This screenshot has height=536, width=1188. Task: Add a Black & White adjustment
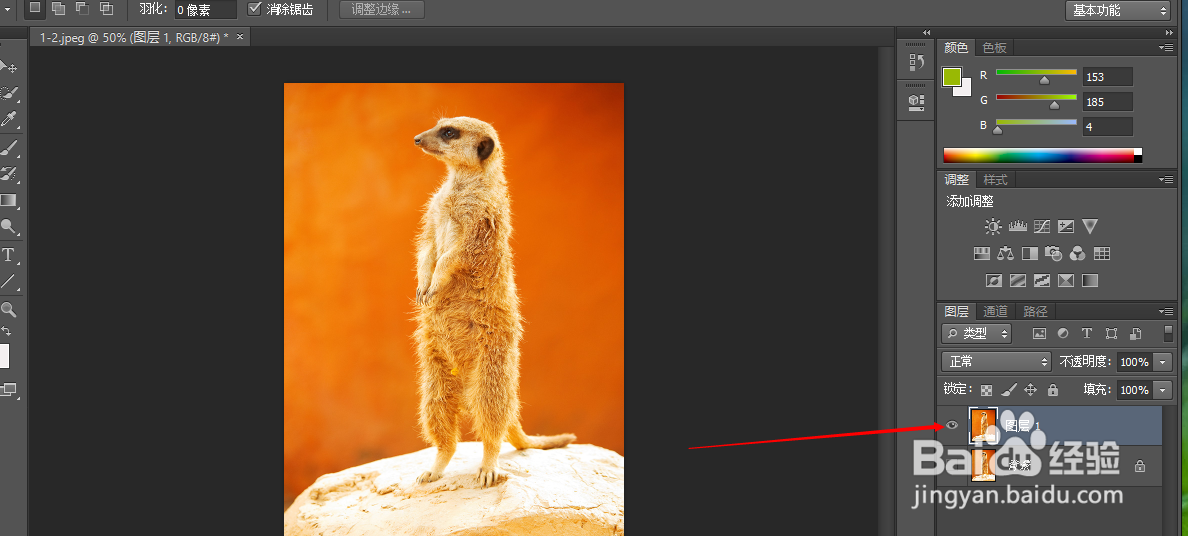tap(1030, 253)
